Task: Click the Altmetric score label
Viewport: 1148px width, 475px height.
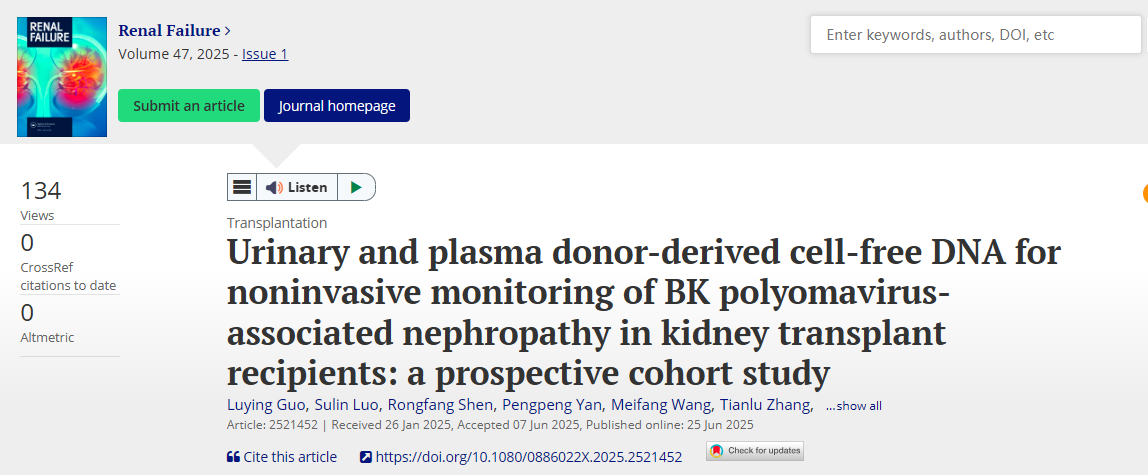Action: point(47,338)
